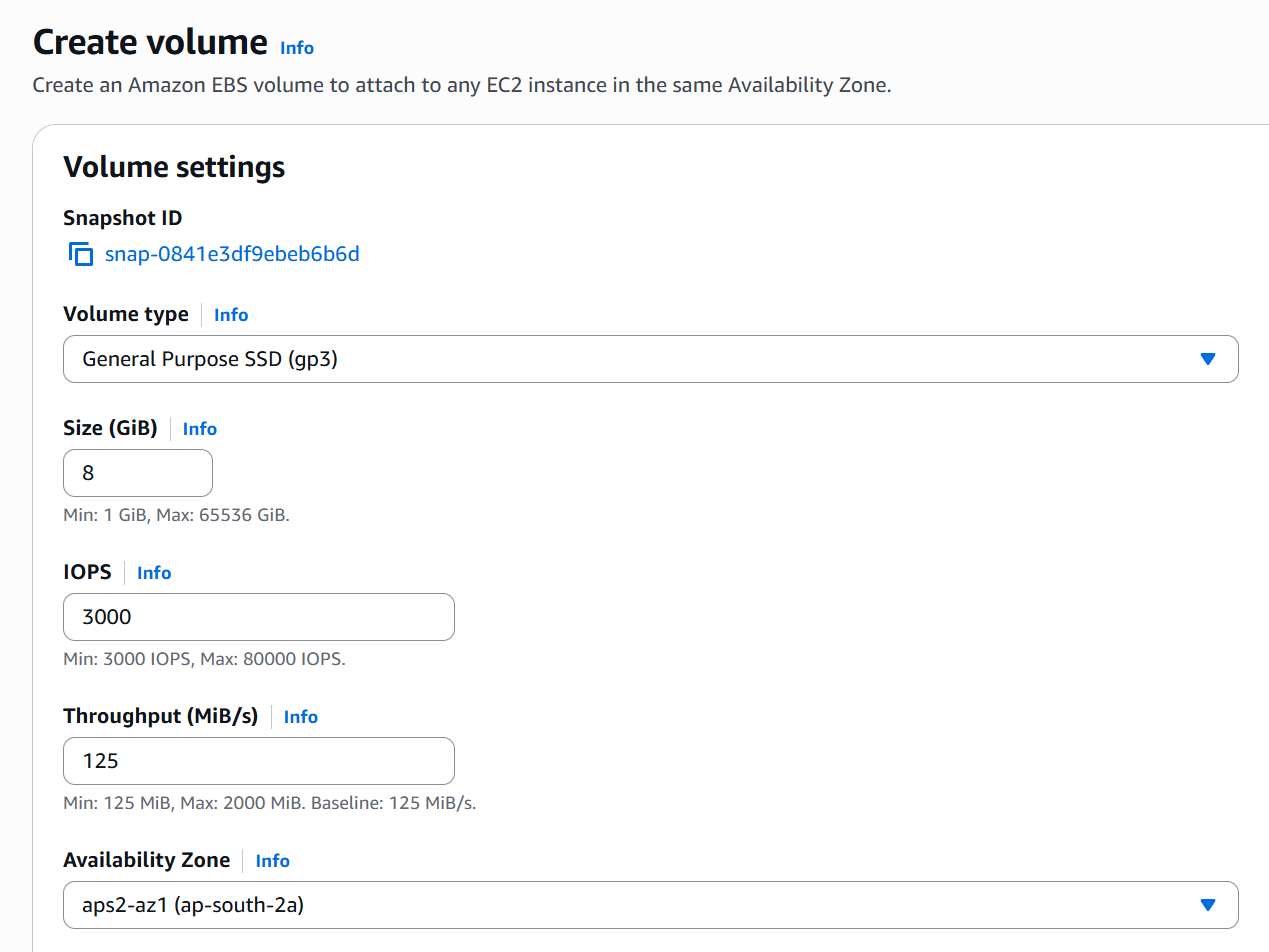Click the Availability Zone field label
This screenshot has height=952, width=1269.
point(146,860)
